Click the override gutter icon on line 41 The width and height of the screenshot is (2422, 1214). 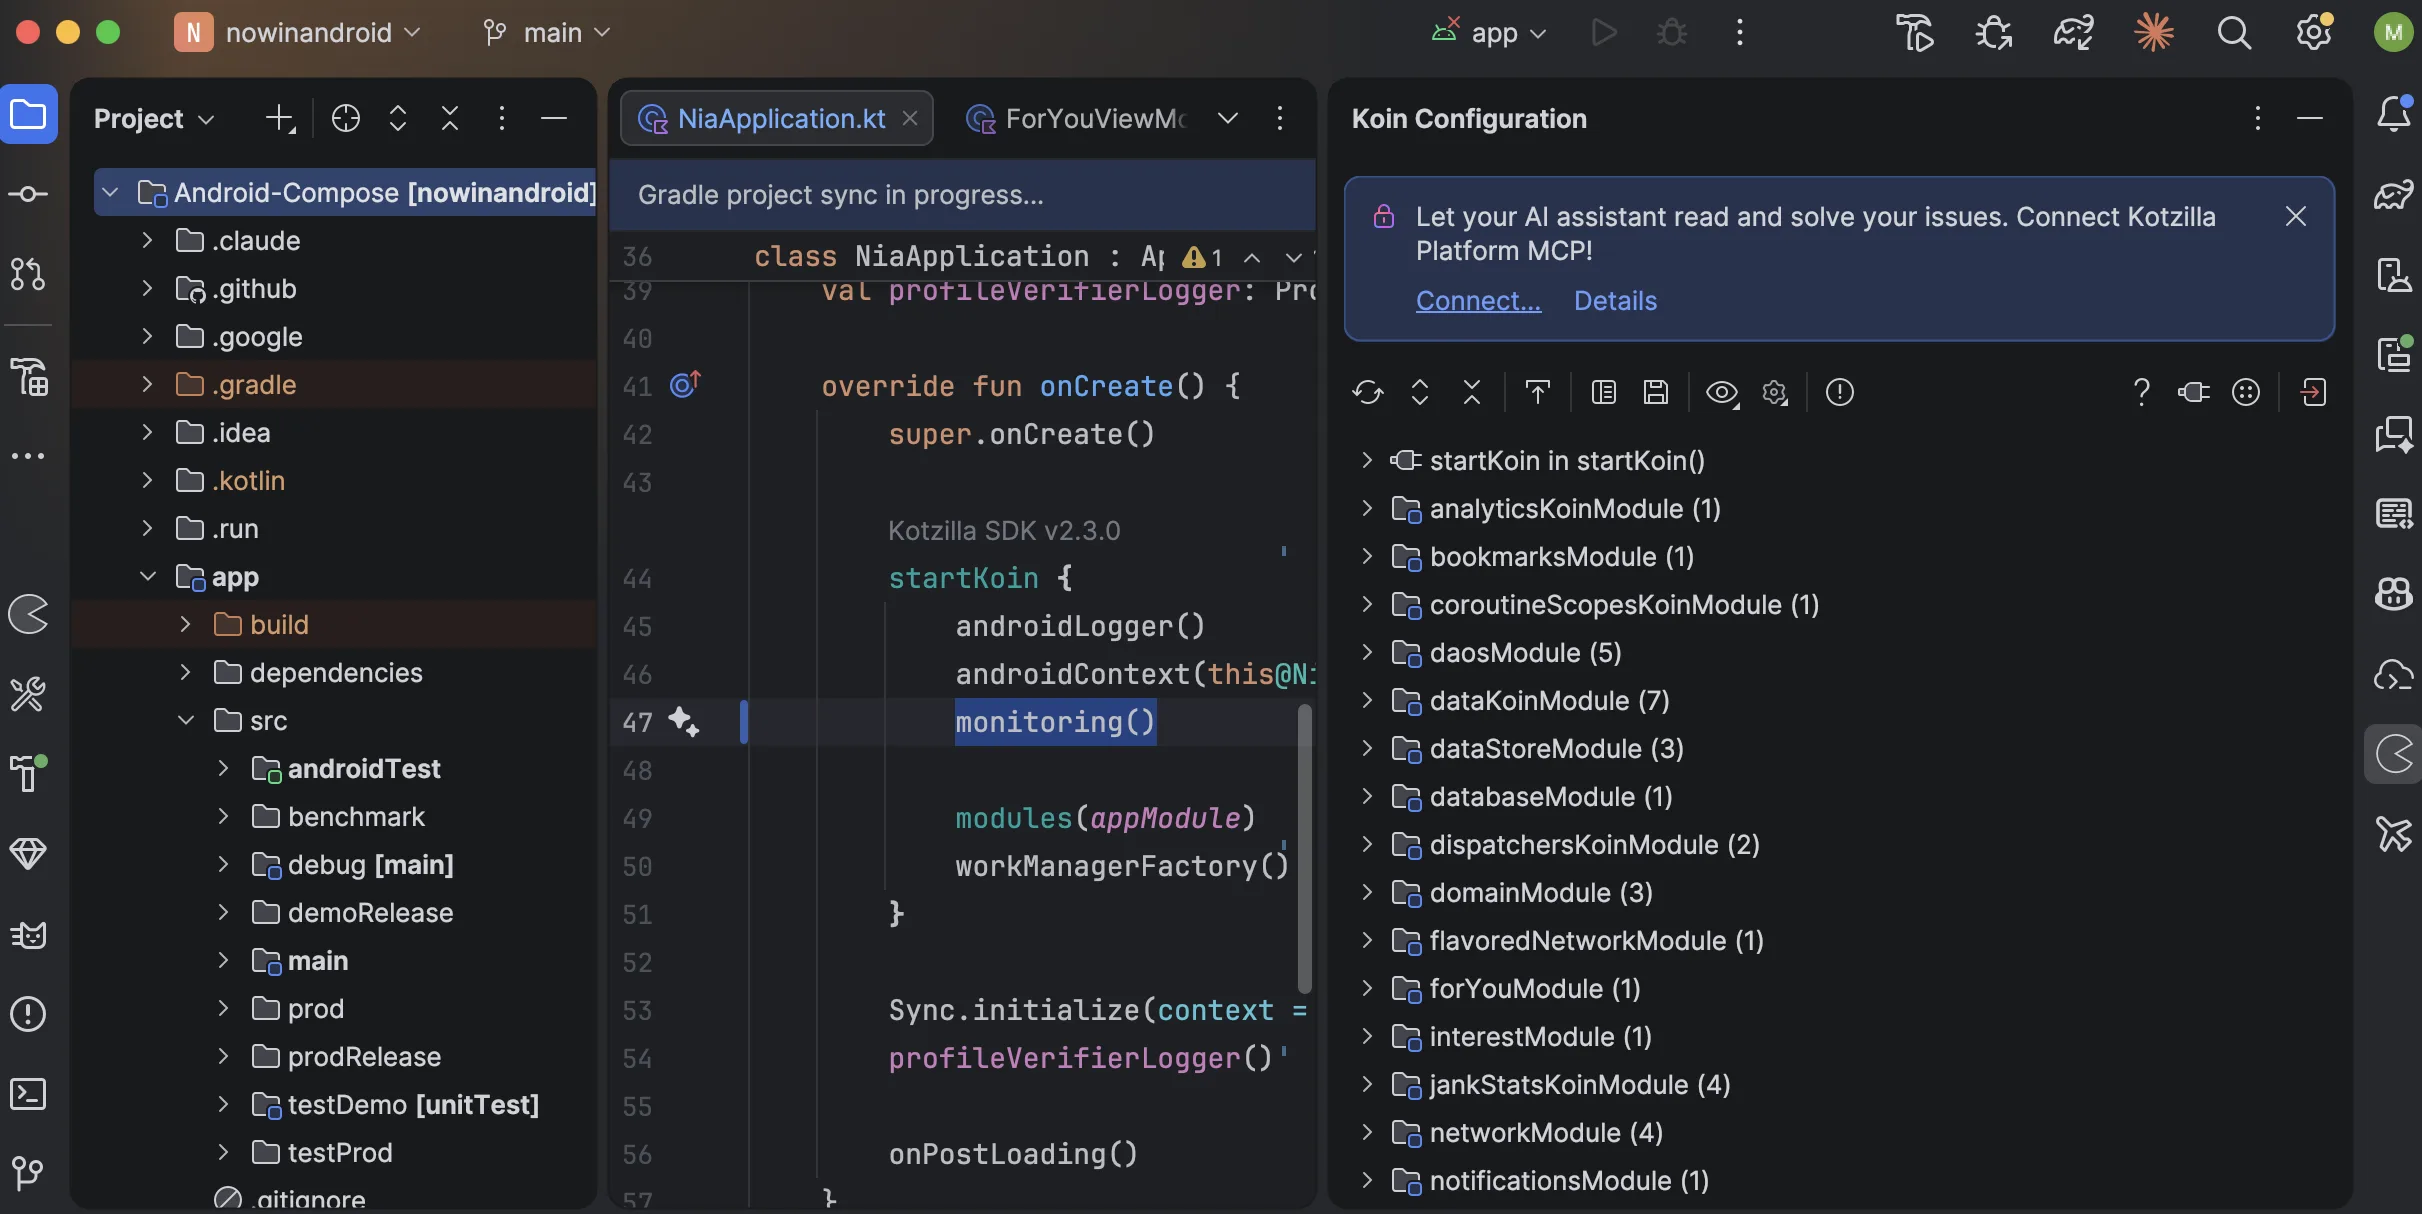[685, 384]
